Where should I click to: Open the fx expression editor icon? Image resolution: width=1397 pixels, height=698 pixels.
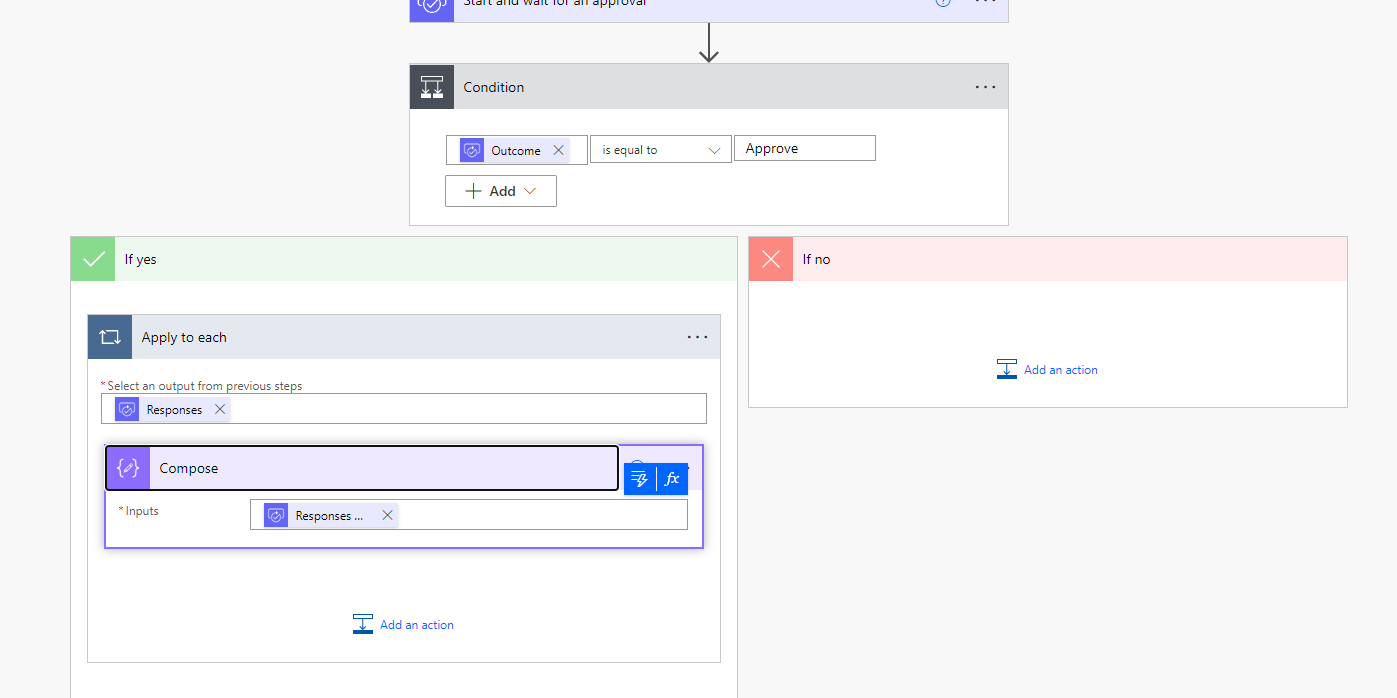click(x=672, y=478)
